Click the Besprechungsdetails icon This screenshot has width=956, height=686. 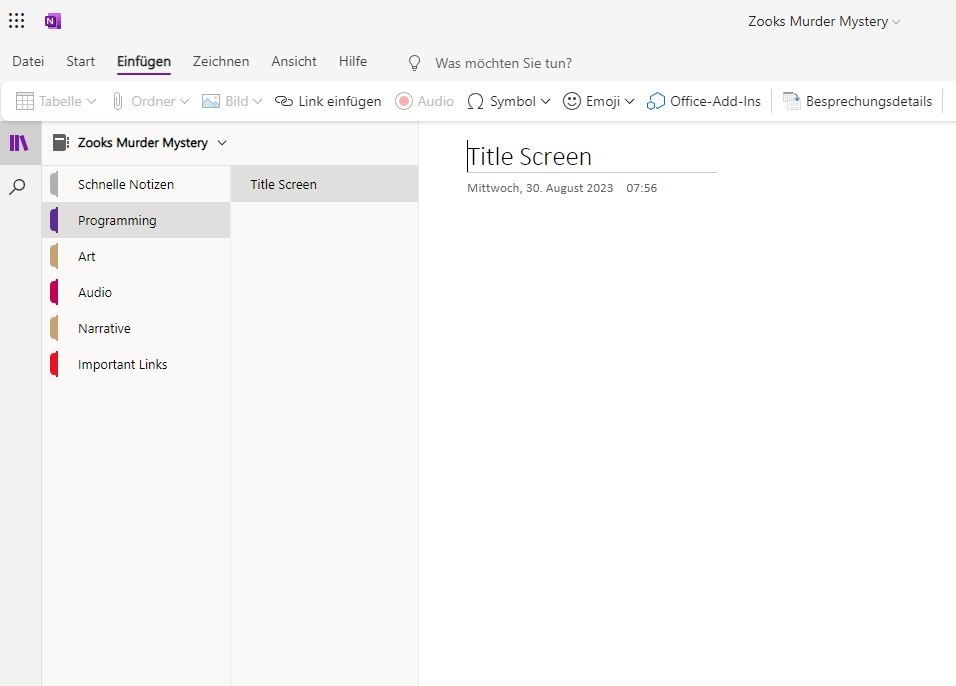791,101
